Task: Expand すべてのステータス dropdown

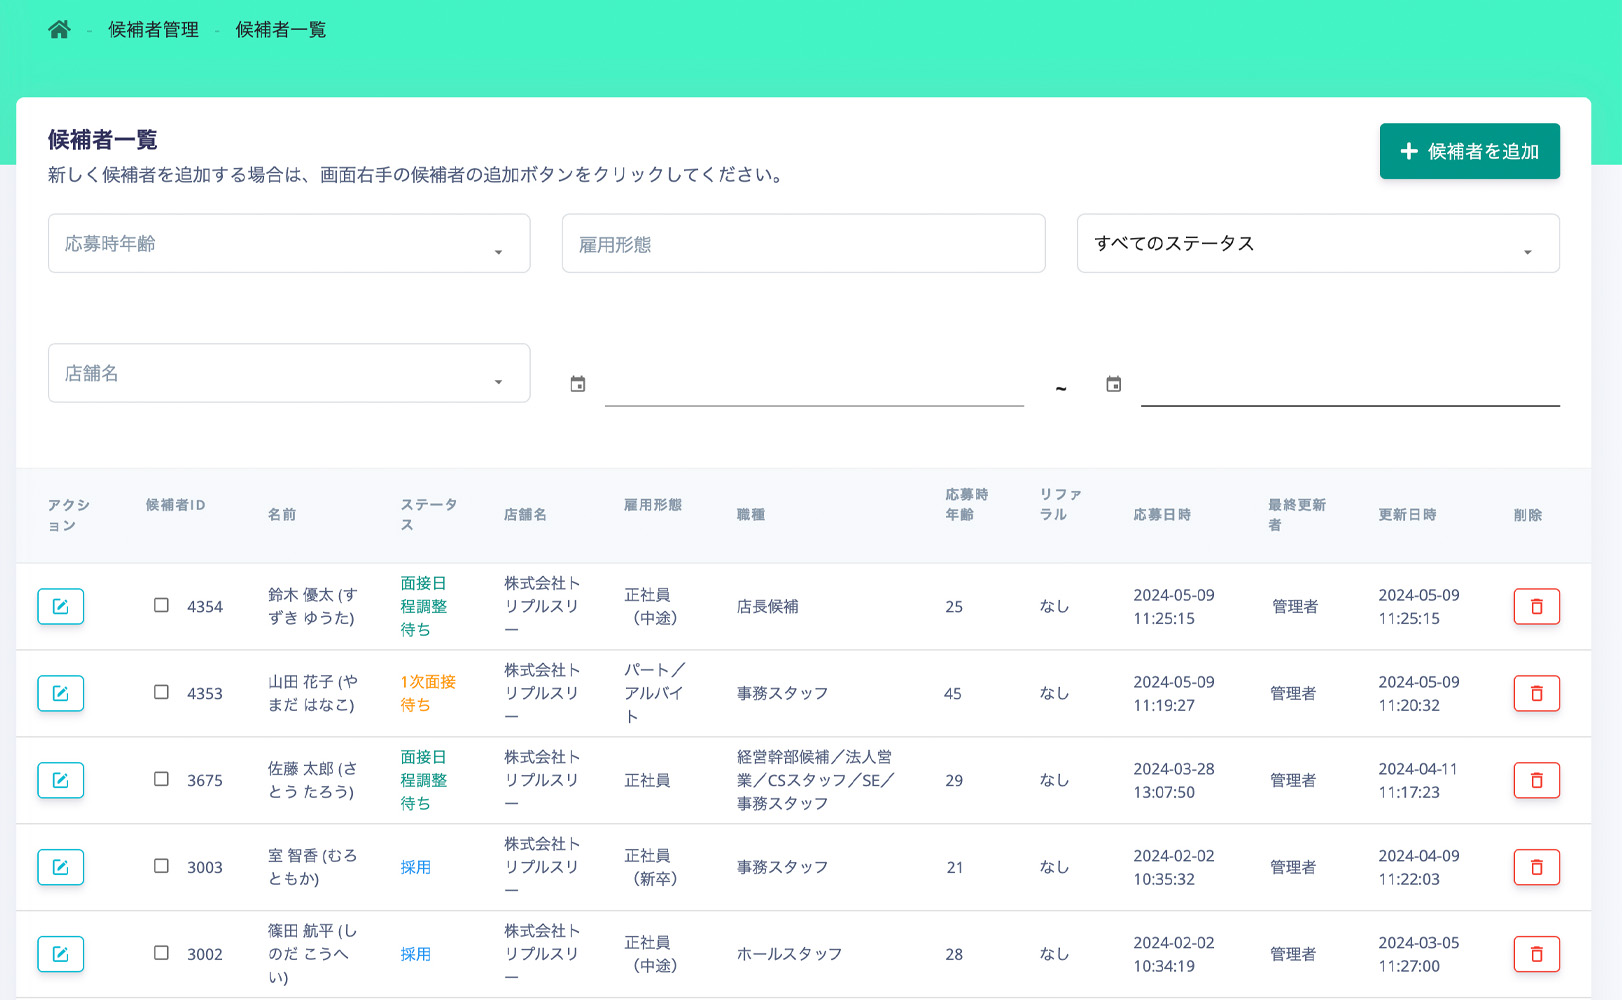Action: tap(1318, 243)
